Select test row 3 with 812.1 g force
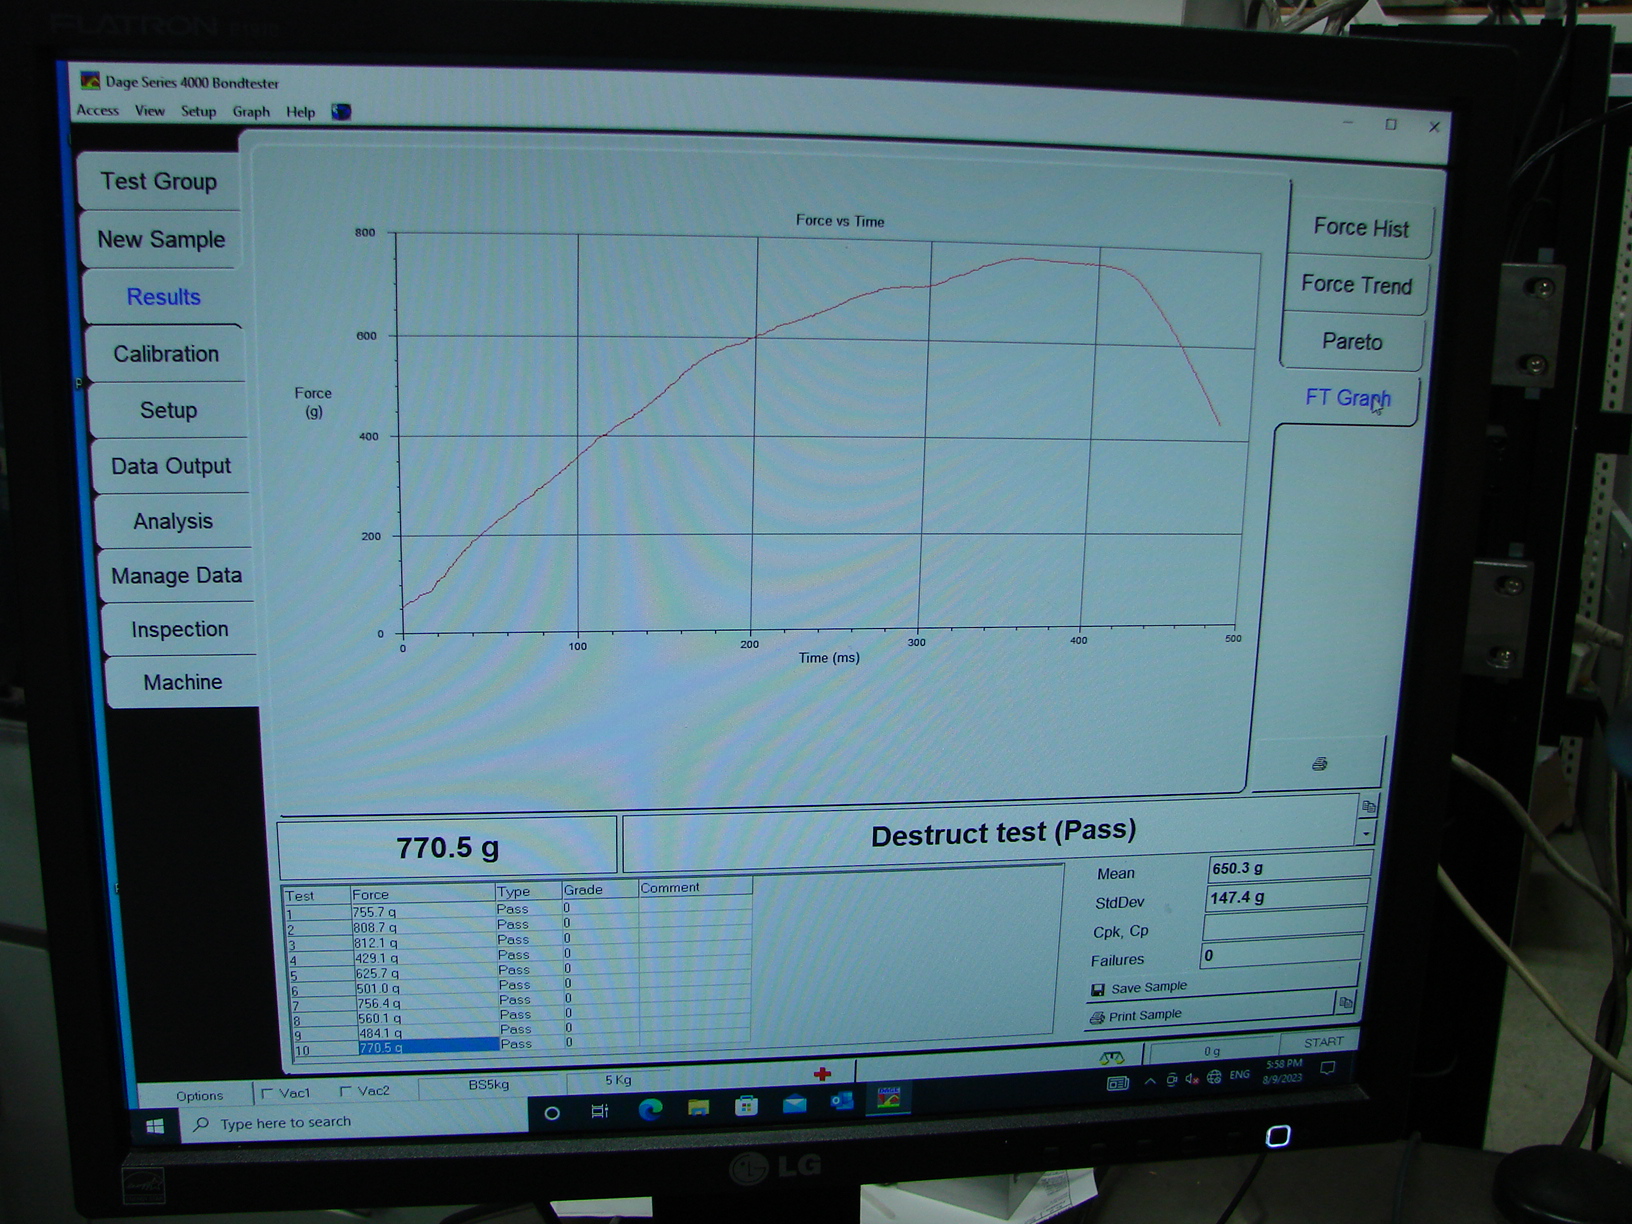The image size is (1632, 1224). (376, 943)
